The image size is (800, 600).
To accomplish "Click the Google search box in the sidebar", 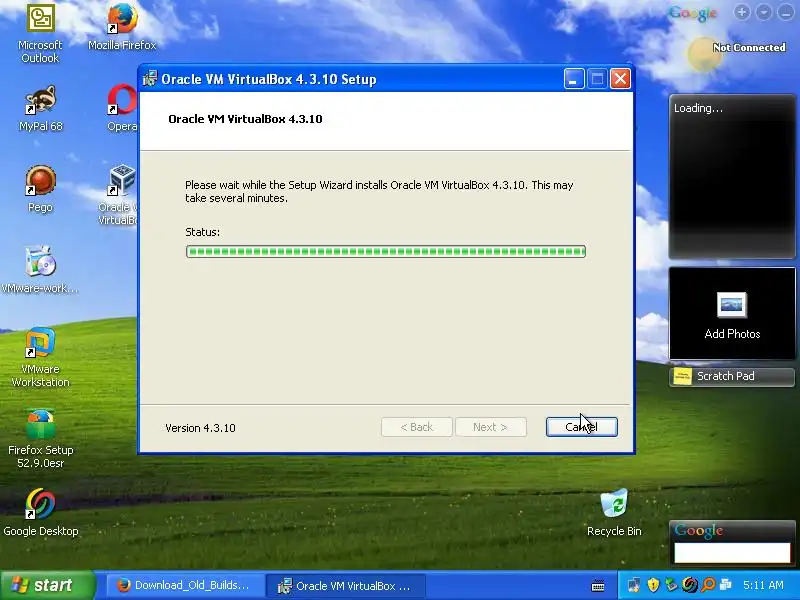I will pos(732,553).
